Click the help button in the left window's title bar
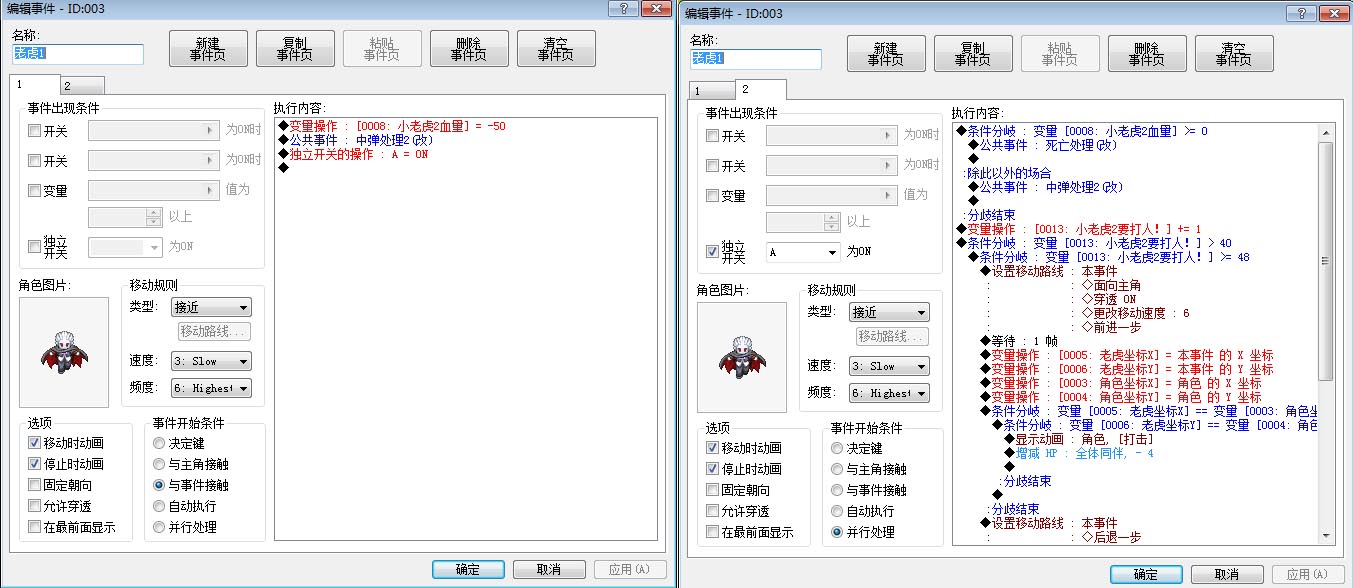Screen dimensions: 1353x588 pos(623,8)
